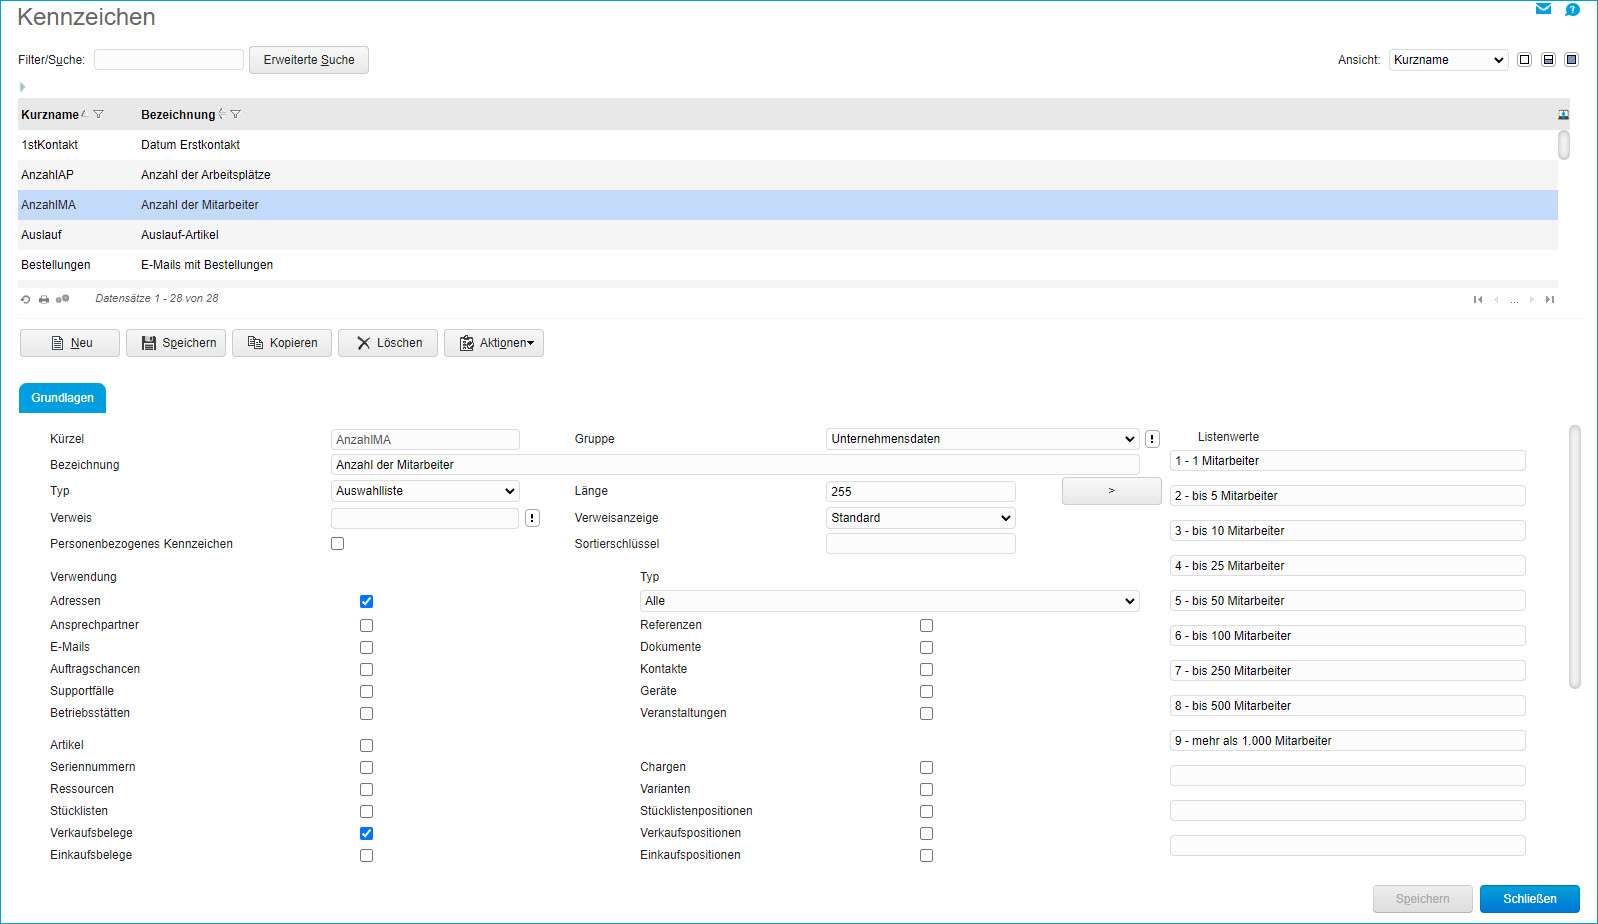1598x924 pixels.
Task: Jump to last page of records
Action: 1550,300
